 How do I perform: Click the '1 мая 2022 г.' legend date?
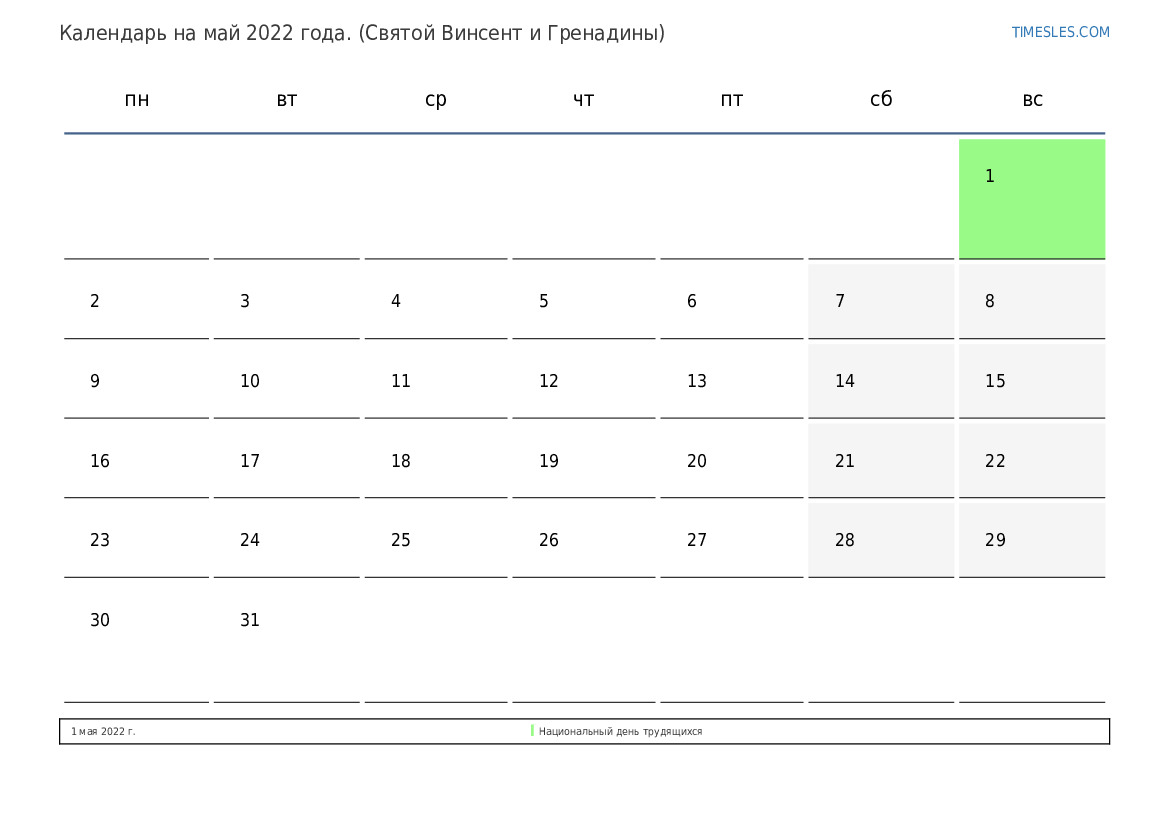103,732
